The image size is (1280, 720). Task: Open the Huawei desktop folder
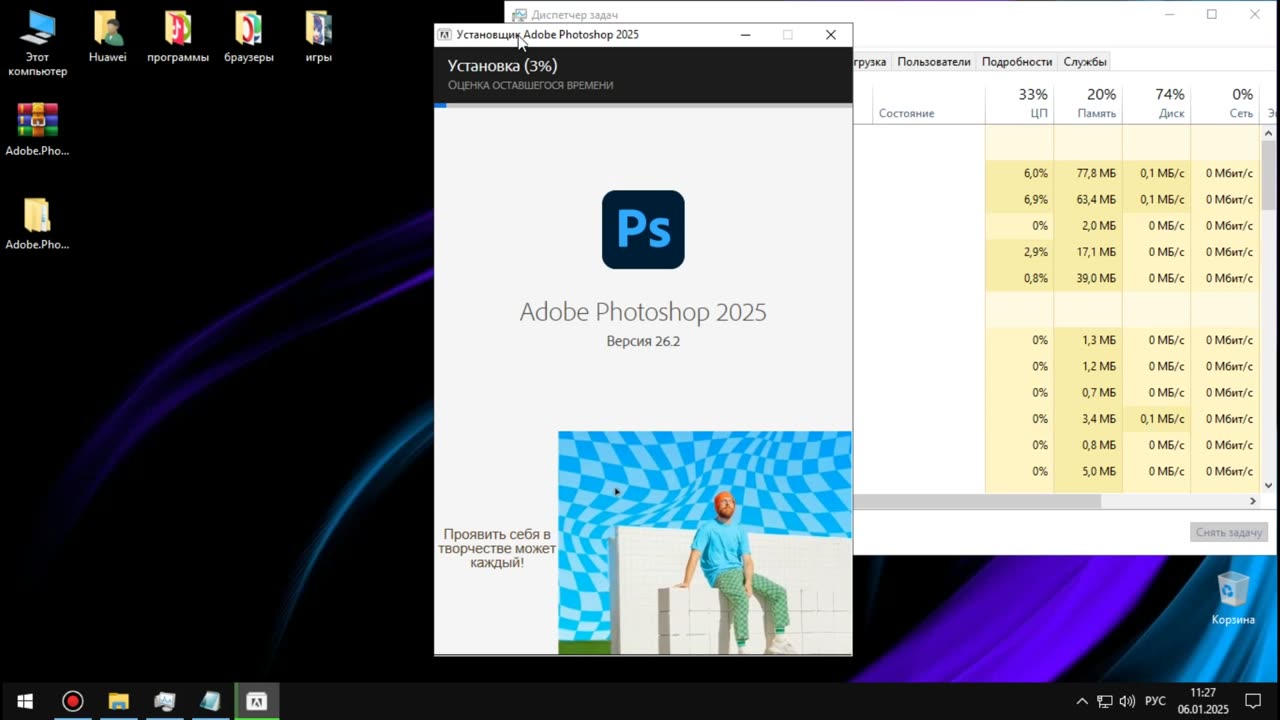[x=108, y=37]
